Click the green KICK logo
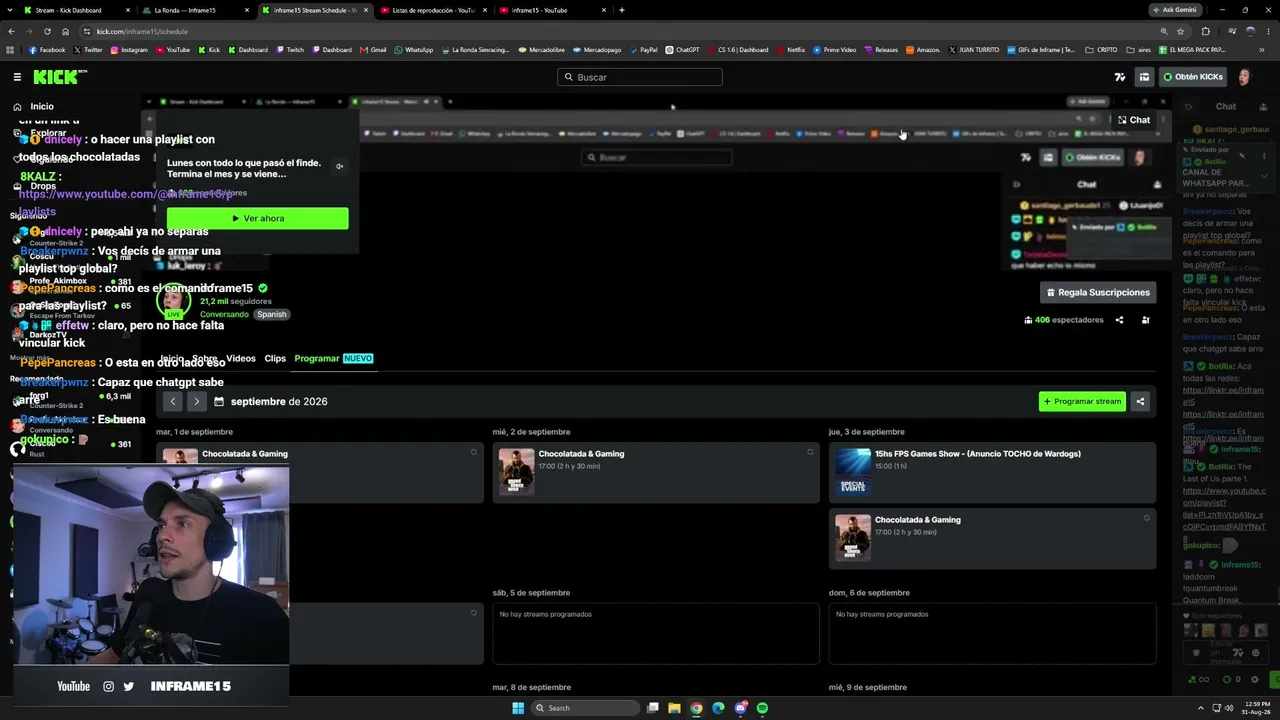 click(x=56, y=77)
